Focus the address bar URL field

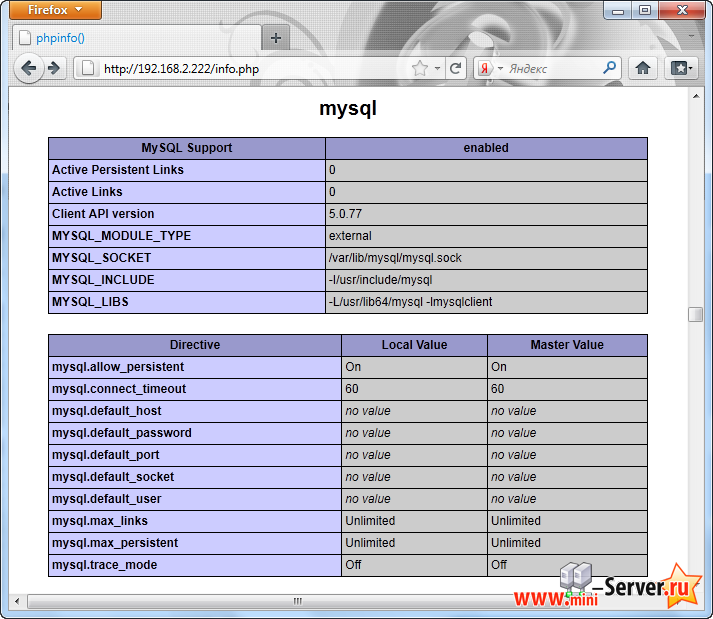click(257, 69)
